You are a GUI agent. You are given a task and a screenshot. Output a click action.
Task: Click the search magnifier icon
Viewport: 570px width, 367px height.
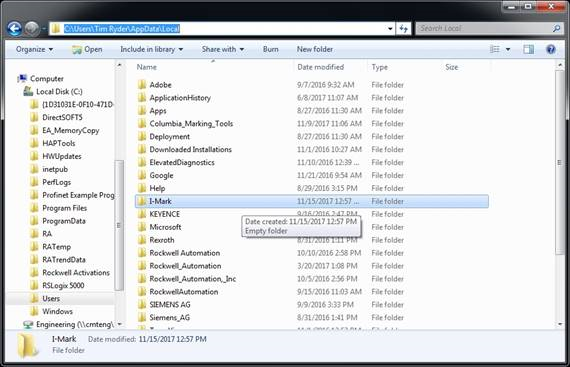pyautogui.click(x=556, y=28)
